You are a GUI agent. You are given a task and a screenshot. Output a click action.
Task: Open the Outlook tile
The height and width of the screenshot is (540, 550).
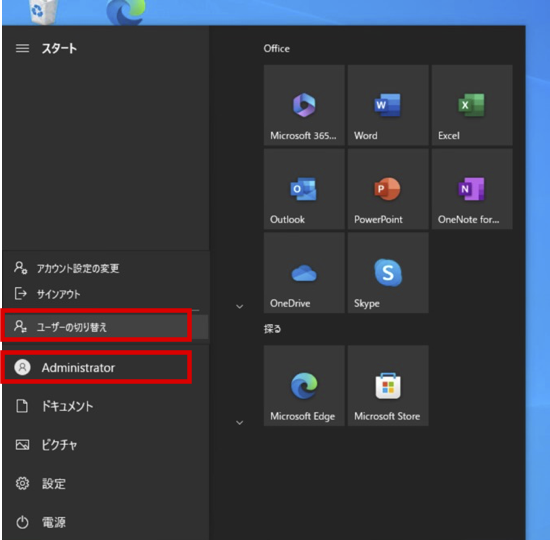click(304, 189)
